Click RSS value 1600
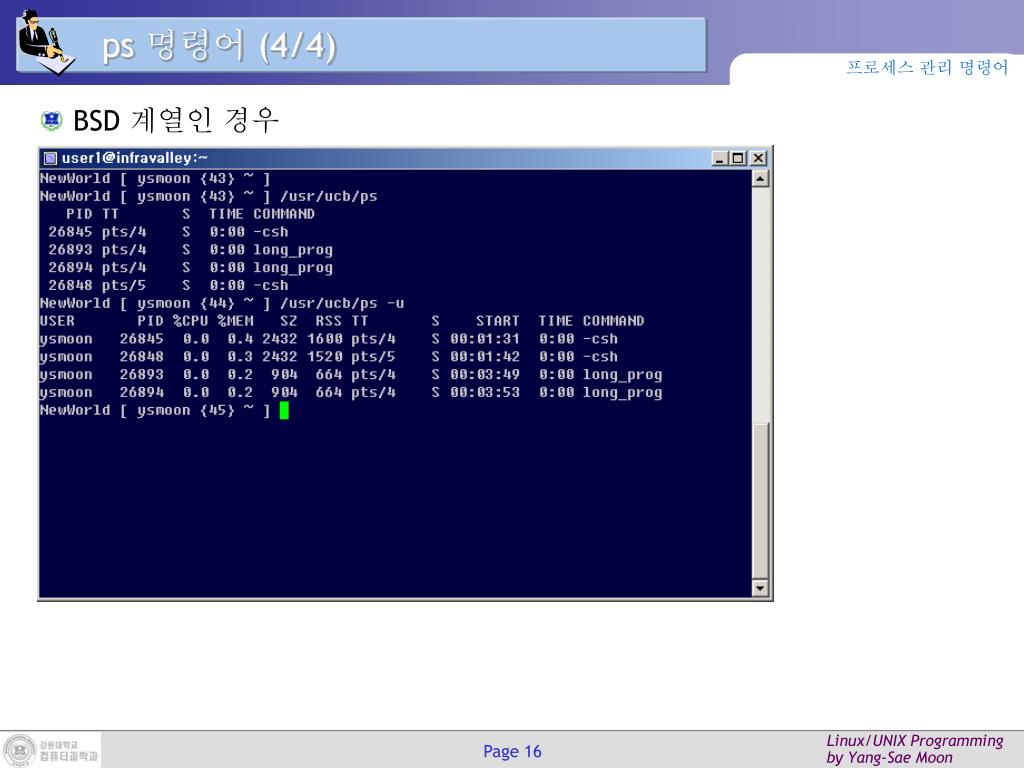The height and width of the screenshot is (768, 1024). point(325,339)
